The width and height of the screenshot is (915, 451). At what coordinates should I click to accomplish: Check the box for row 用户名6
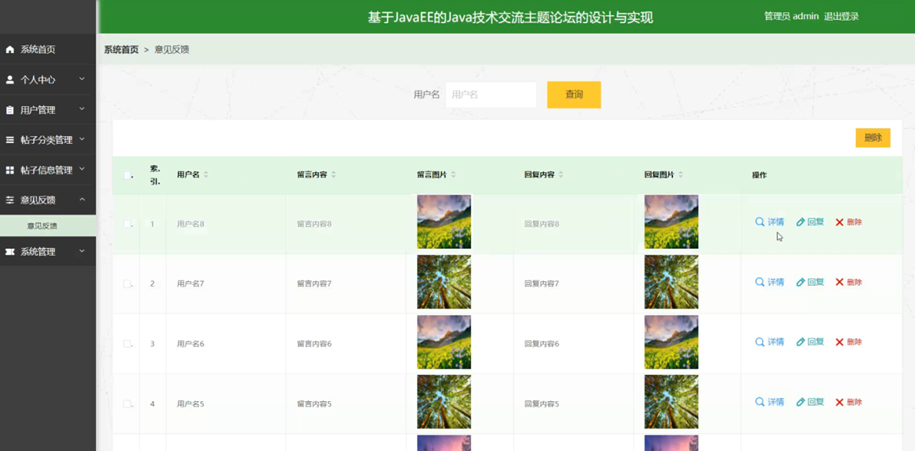point(127,344)
